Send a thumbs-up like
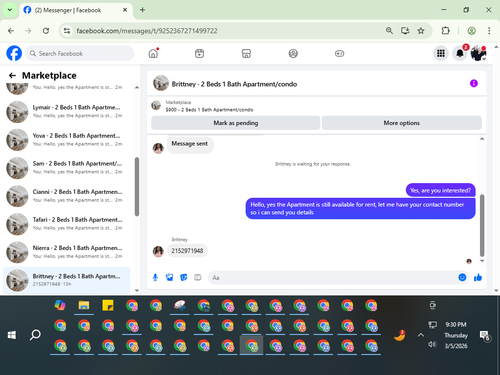This screenshot has height=375, width=500. [x=478, y=277]
